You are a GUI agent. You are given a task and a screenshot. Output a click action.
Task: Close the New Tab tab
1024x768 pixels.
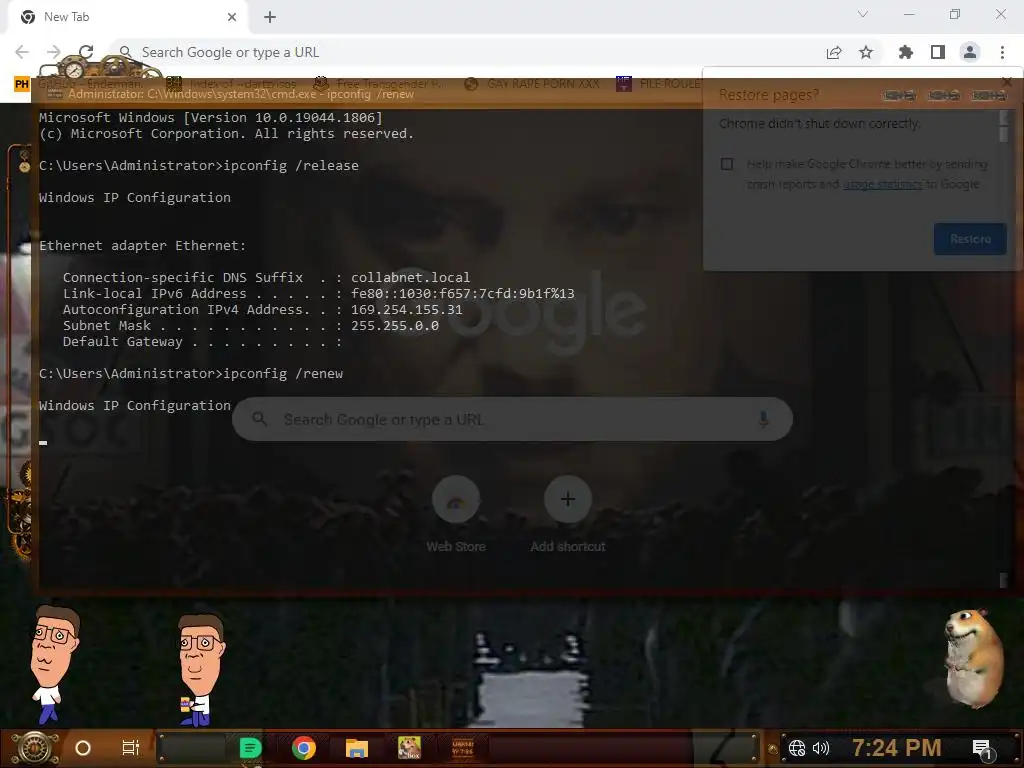pos(232,17)
